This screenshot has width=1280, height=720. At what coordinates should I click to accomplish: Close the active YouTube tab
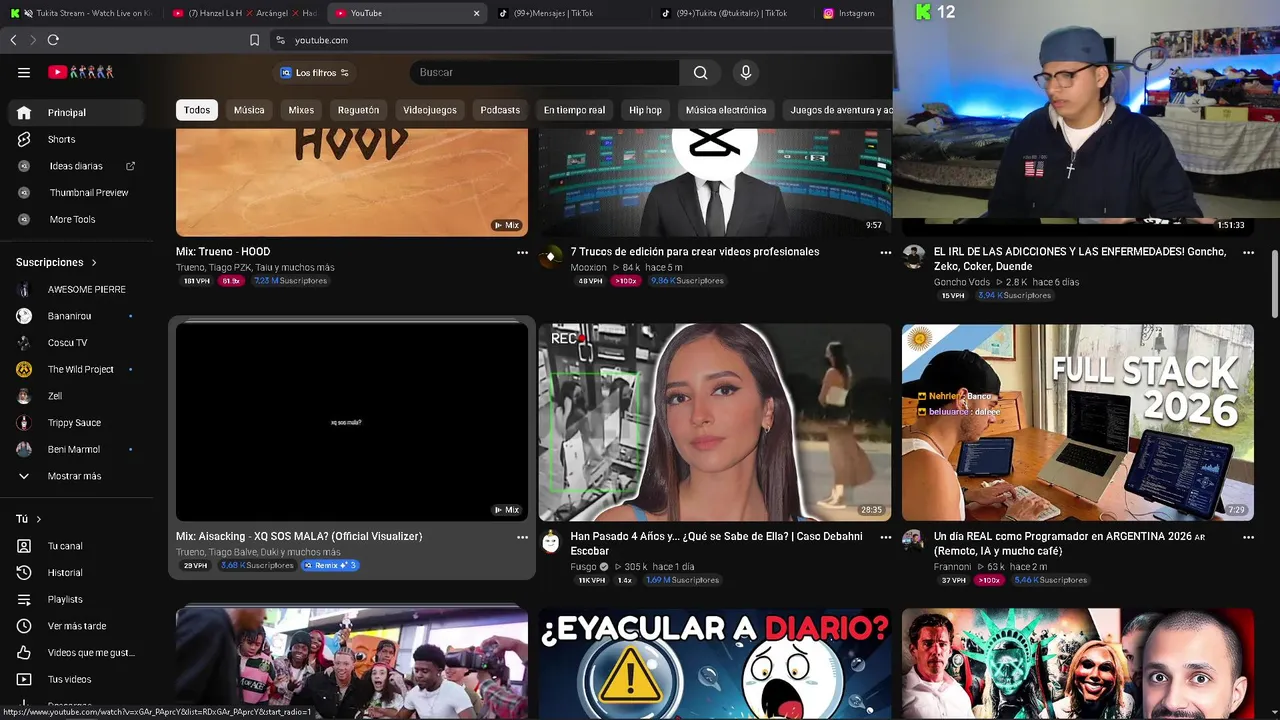point(476,13)
